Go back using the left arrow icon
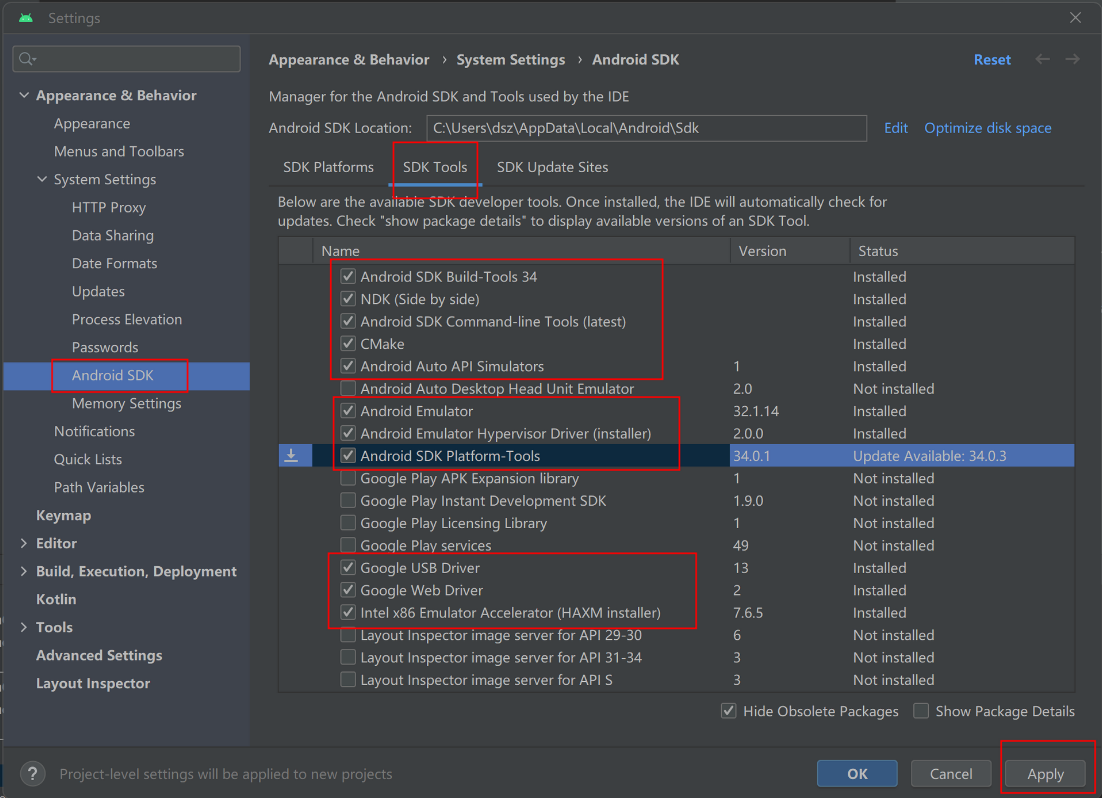The height and width of the screenshot is (799, 1102). 1042,60
